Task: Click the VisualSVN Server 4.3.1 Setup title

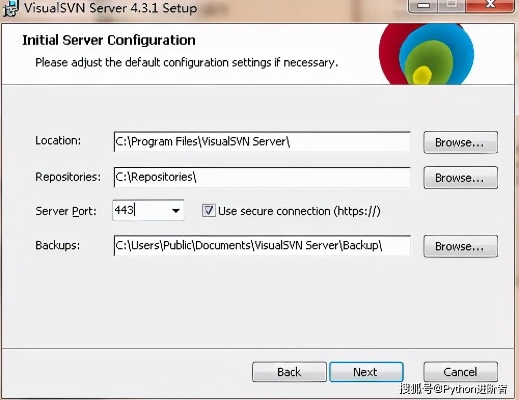Action: point(110,8)
